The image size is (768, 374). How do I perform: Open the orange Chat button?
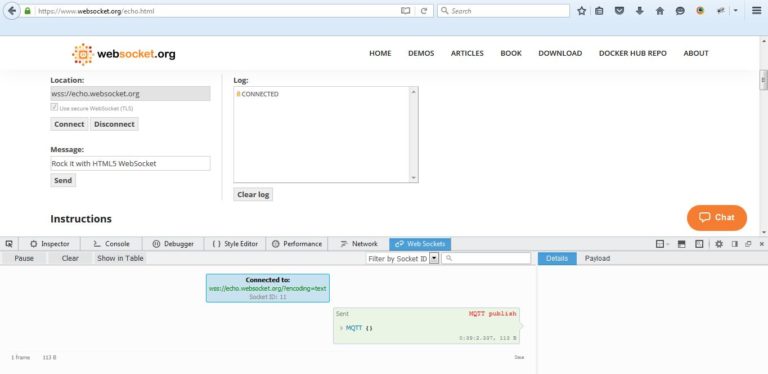[717, 218]
